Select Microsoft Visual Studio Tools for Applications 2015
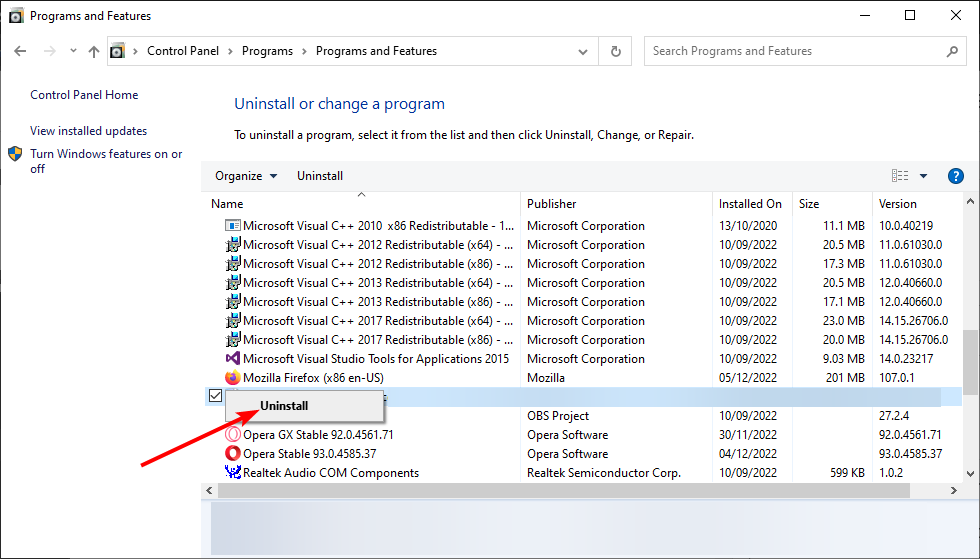The image size is (980, 559). click(376, 359)
